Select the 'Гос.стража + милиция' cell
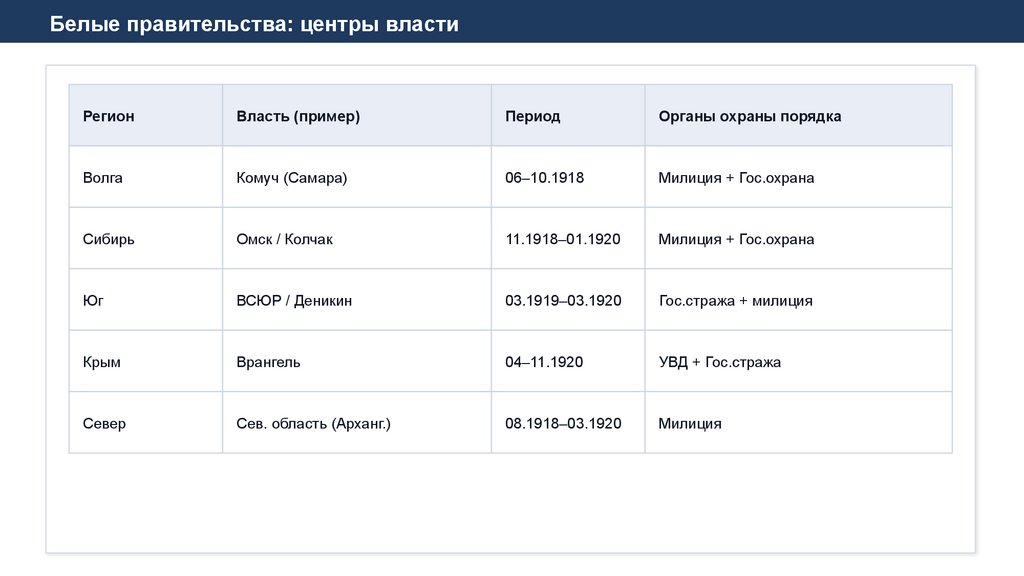This screenshot has height=576, width=1024. pyautogui.click(x=735, y=301)
